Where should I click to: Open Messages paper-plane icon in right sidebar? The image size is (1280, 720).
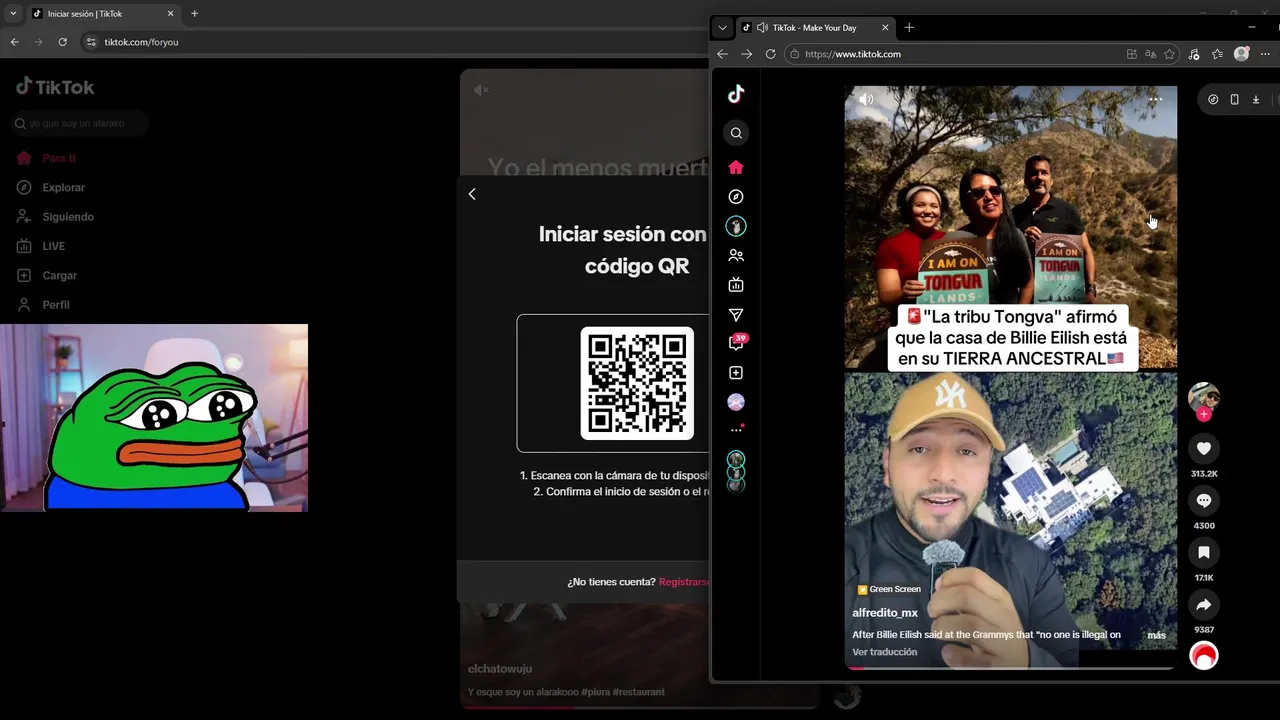[x=736, y=315]
